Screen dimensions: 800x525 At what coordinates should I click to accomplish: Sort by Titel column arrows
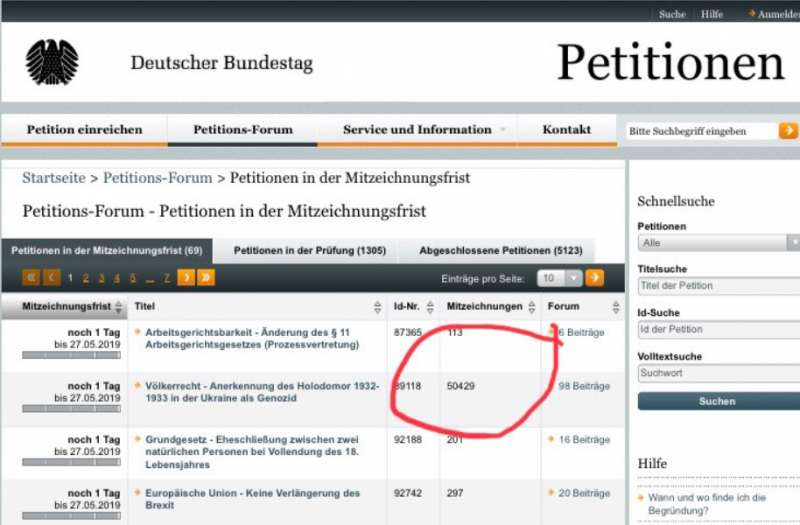point(378,307)
